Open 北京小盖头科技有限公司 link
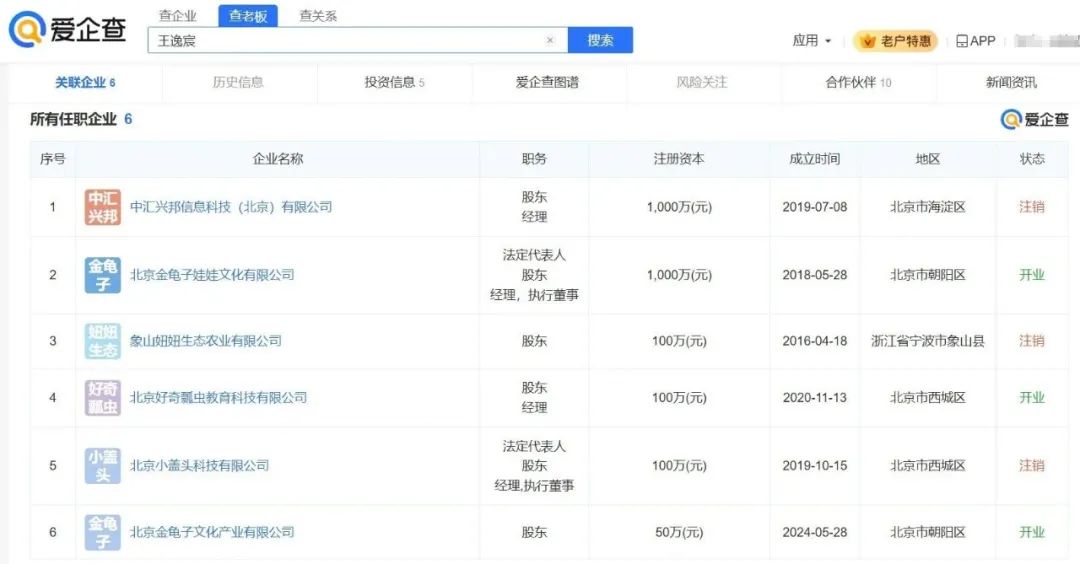Screen dimensions: 1080x564 (200, 466)
